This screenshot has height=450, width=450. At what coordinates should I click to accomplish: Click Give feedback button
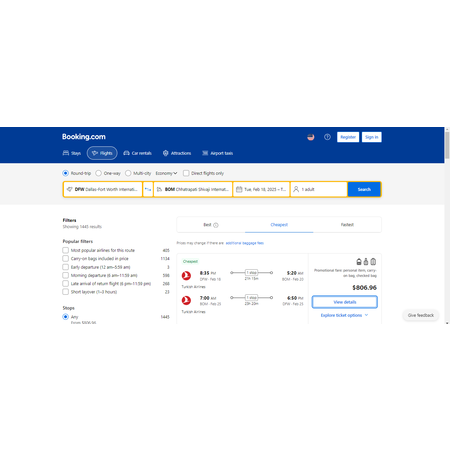(x=421, y=315)
